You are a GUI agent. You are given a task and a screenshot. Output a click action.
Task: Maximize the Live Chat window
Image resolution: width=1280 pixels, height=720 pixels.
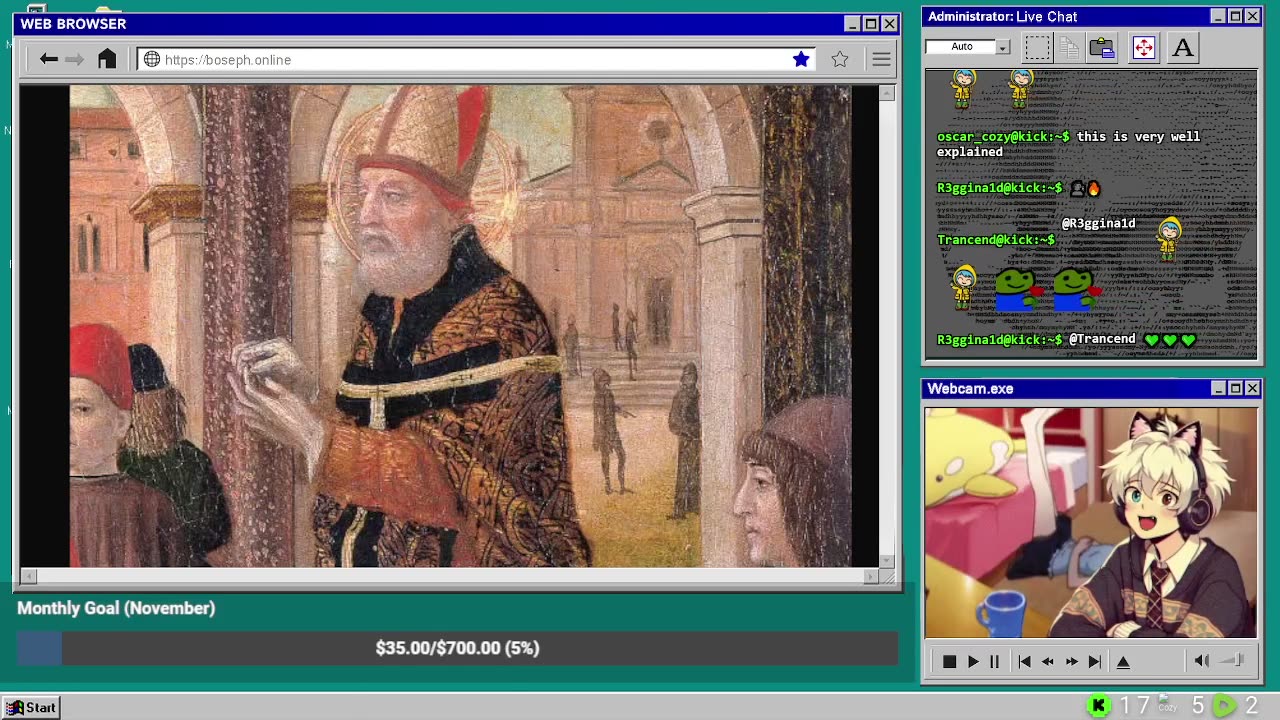(1235, 16)
